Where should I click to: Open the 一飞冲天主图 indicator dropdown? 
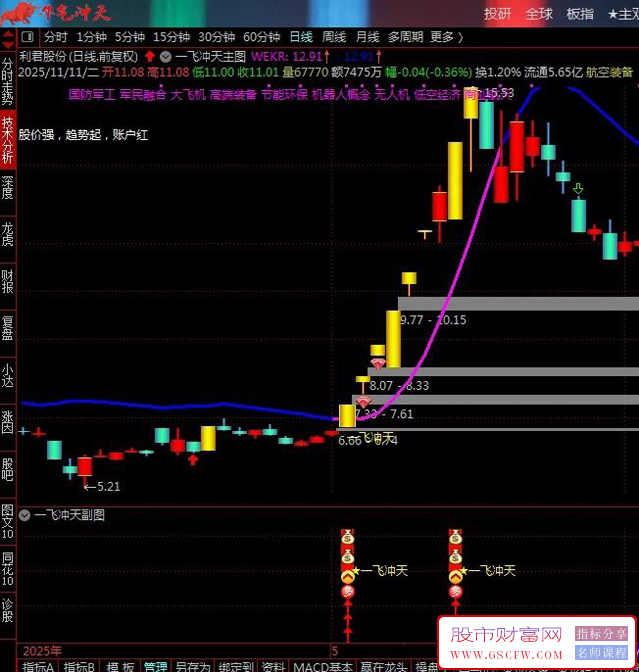[165, 56]
